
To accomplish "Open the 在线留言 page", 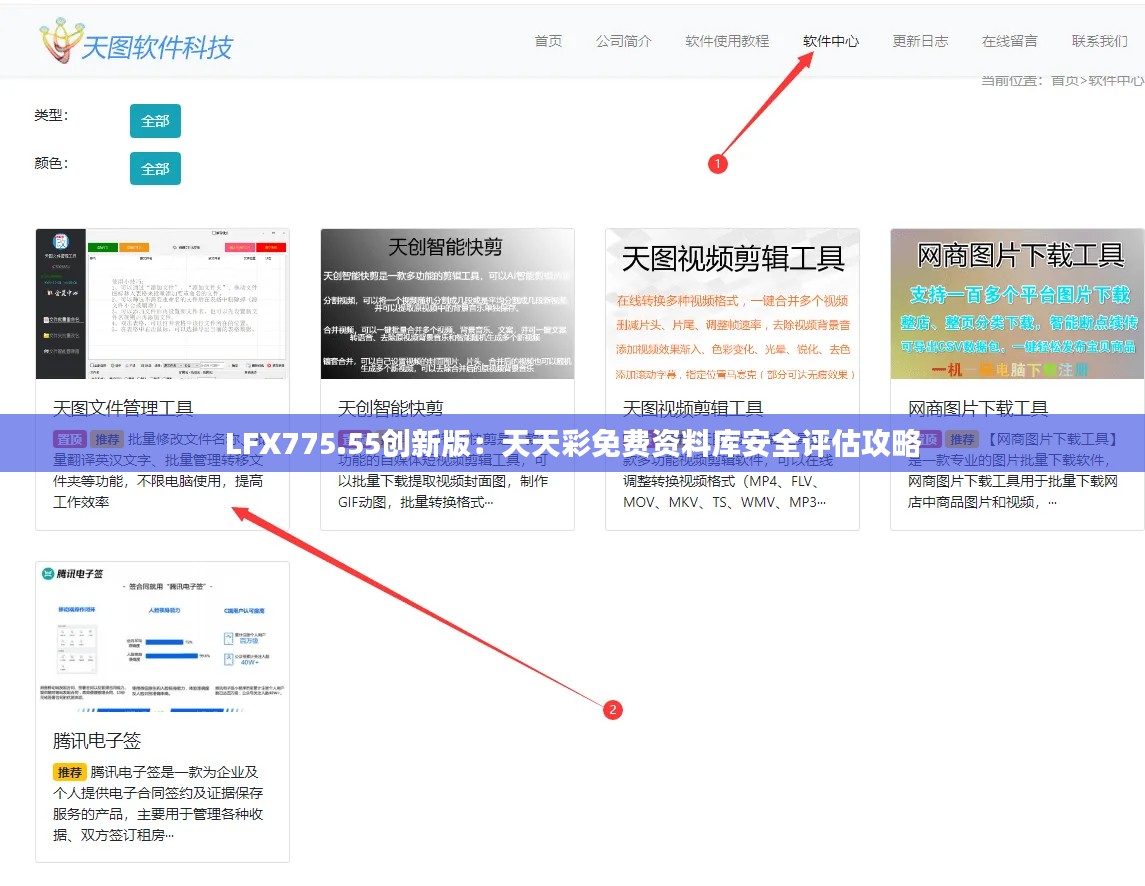I will coord(1010,41).
